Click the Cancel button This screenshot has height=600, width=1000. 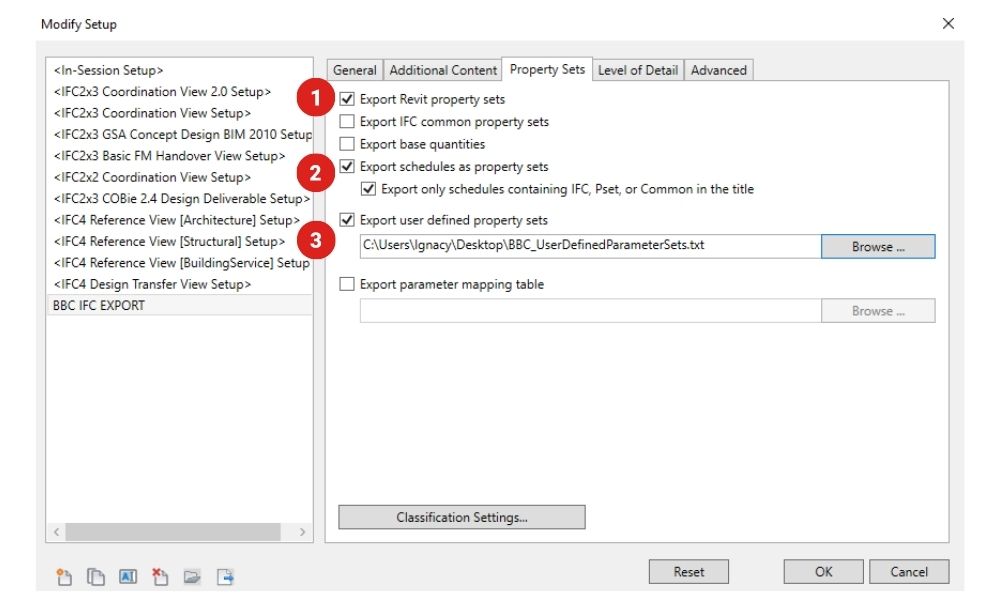(909, 572)
